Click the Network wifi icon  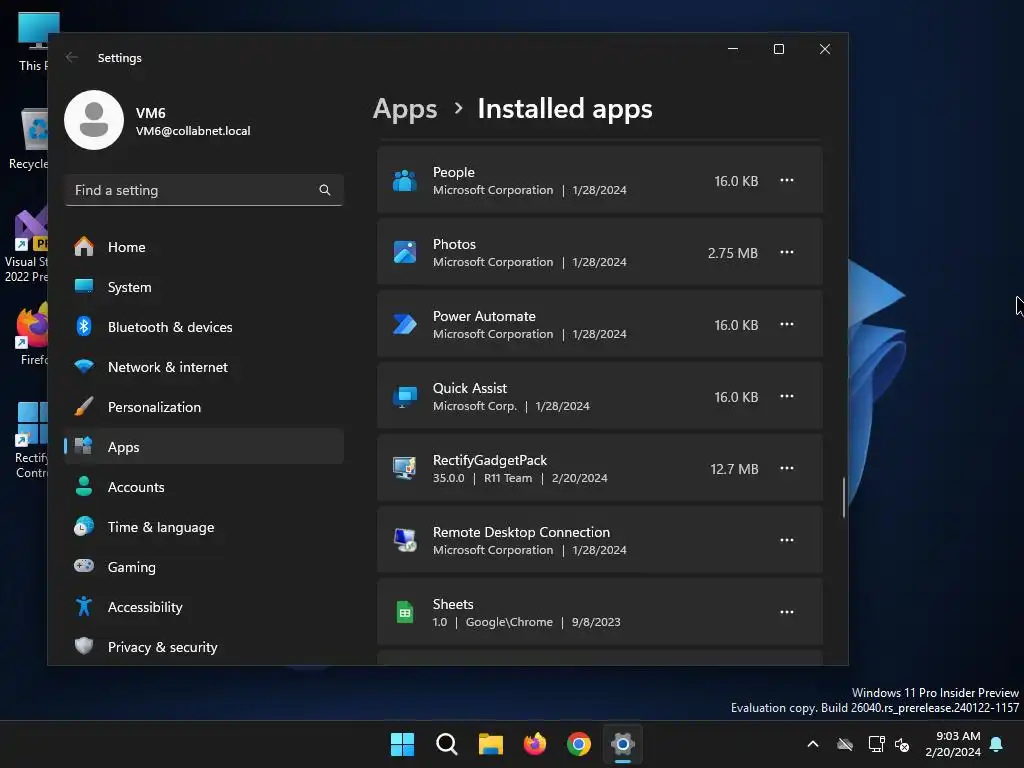click(84, 366)
